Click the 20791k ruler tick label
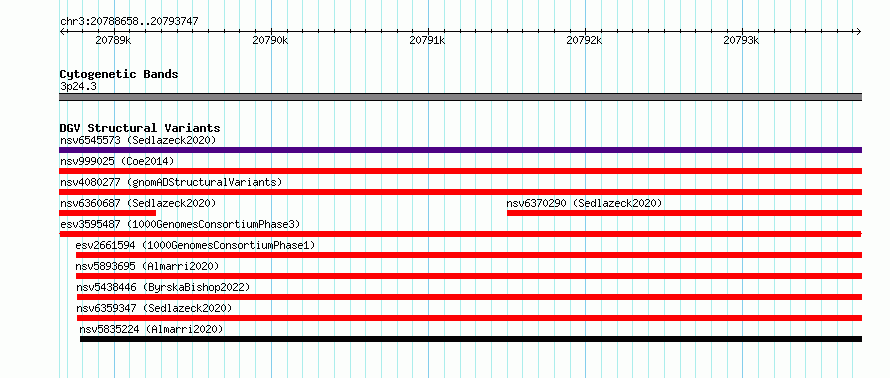890x378 pixels. pyautogui.click(x=428, y=41)
